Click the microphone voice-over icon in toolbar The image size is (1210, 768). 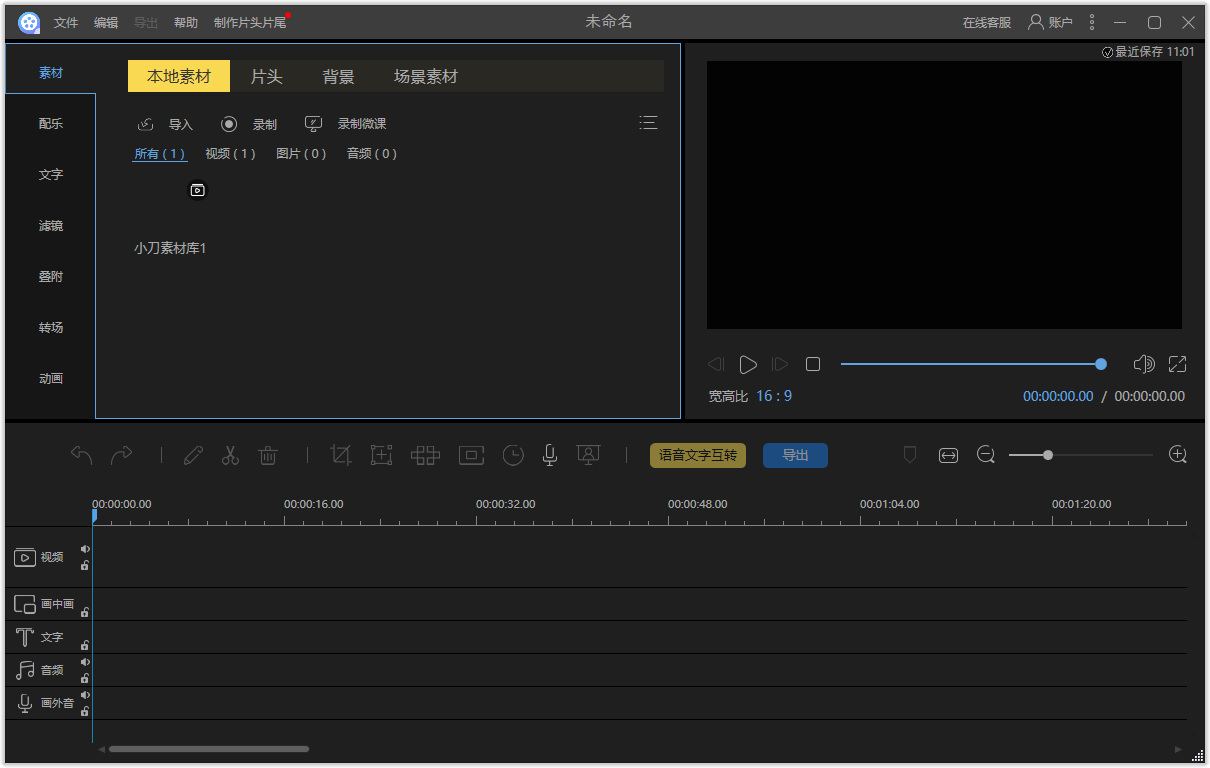pos(549,456)
